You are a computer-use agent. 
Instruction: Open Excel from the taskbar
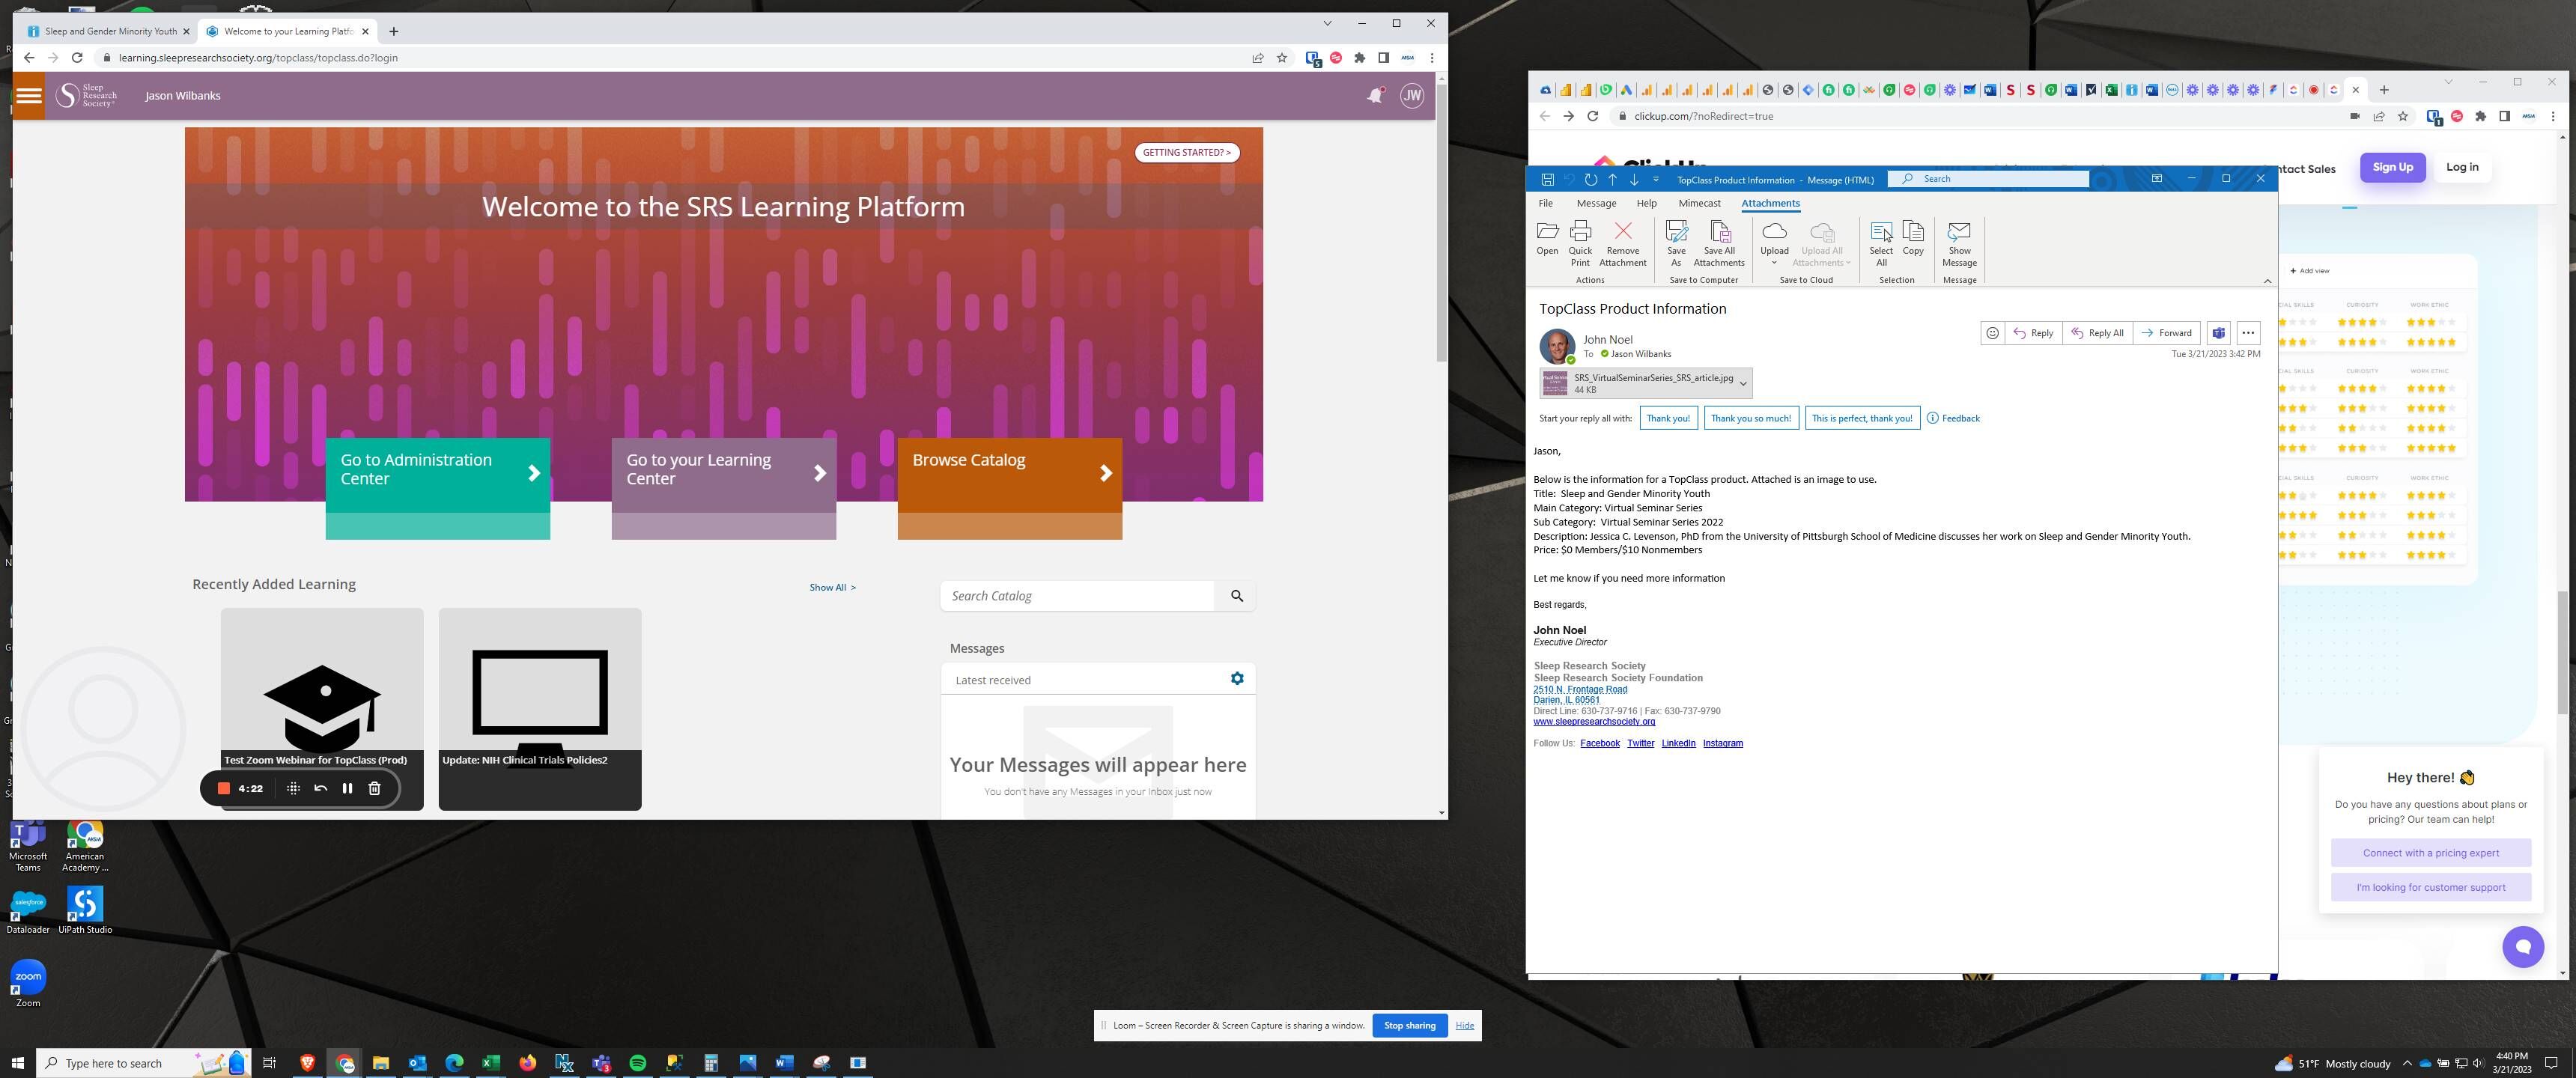coord(490,1063)
